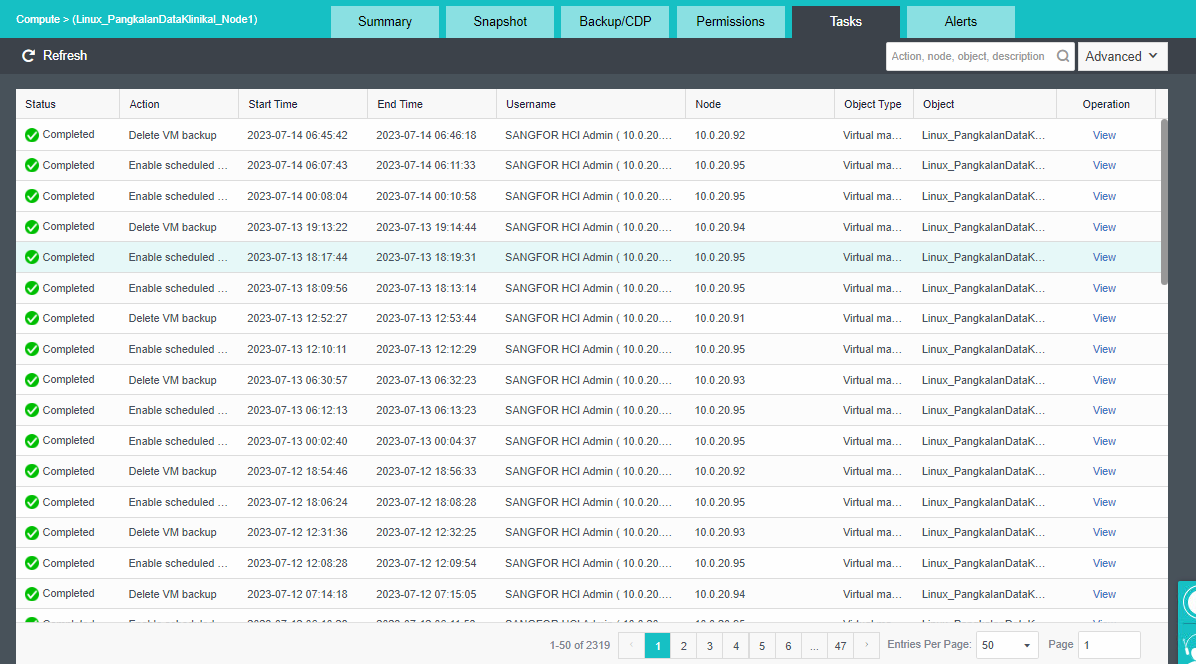
Task: Click the green check icon in first row
Action: [x=32, y=135]
